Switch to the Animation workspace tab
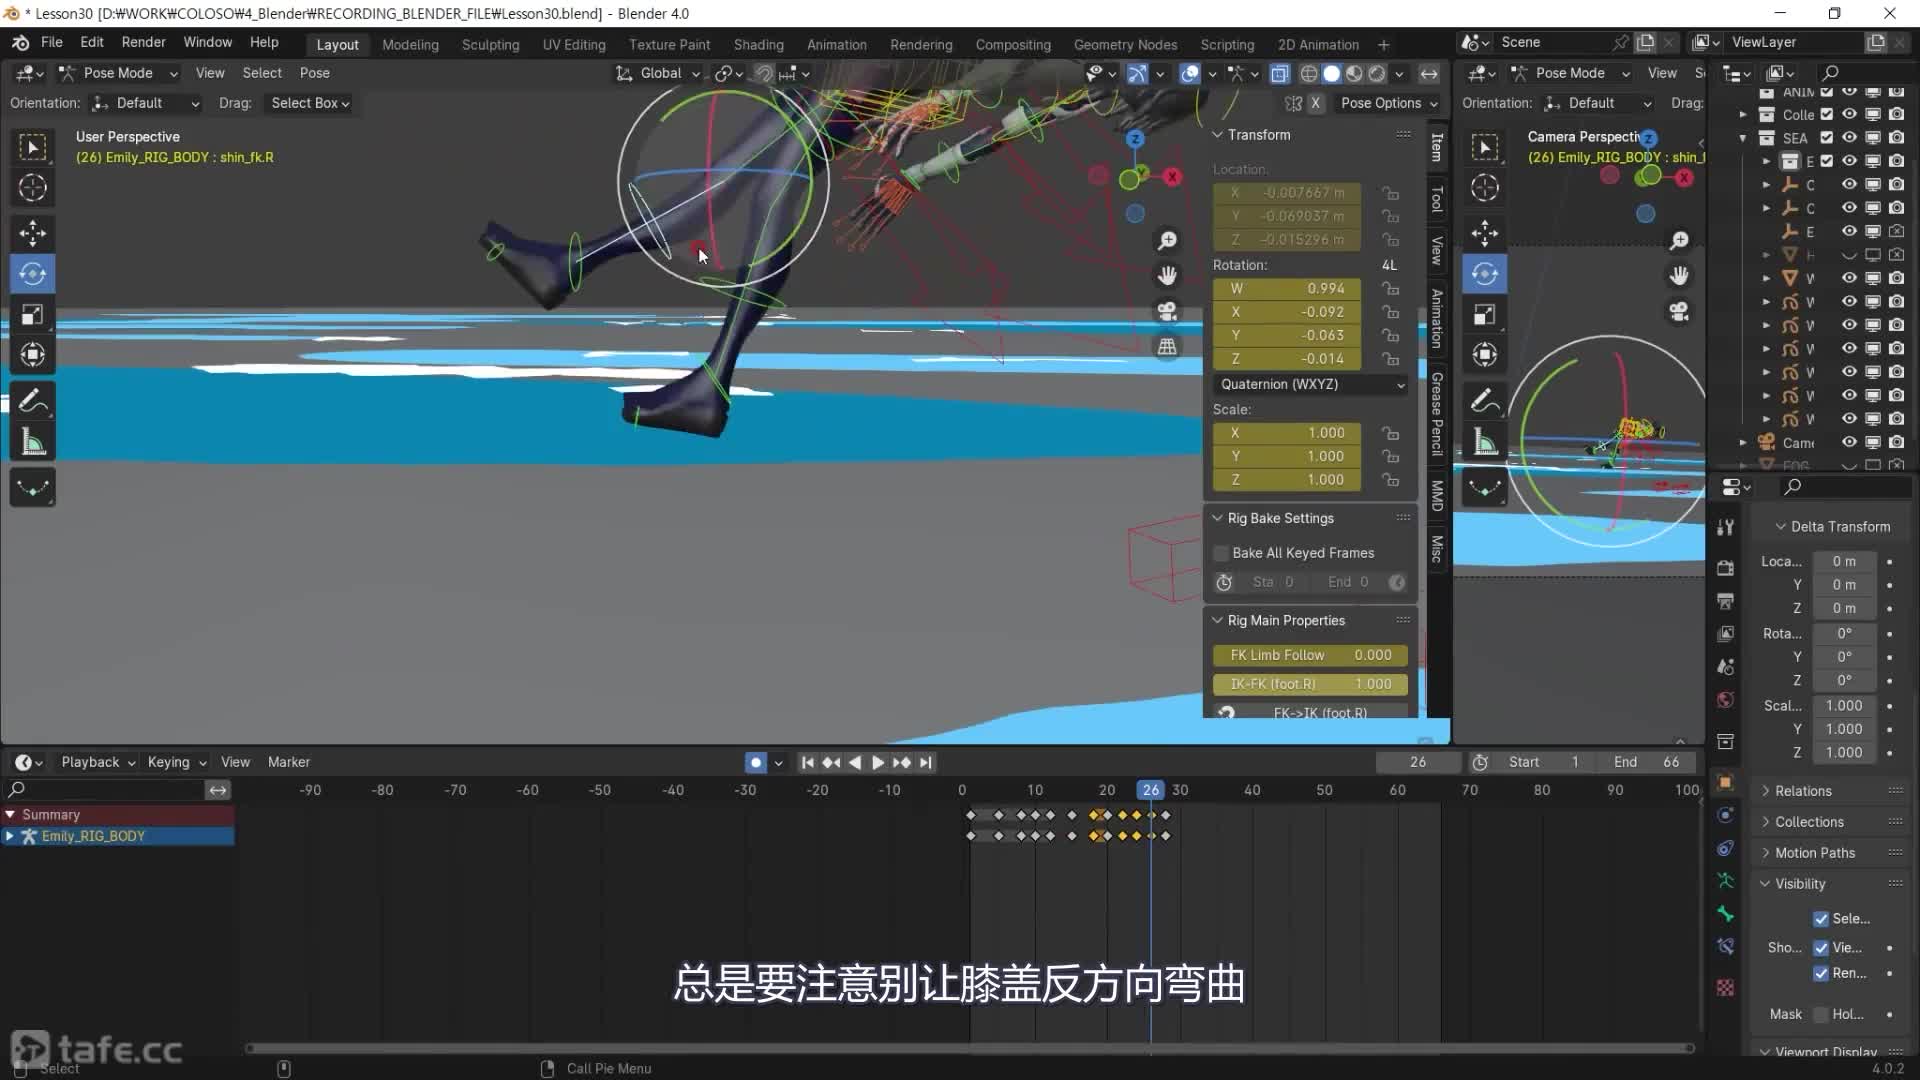Viewport: 1920px width, 1080px height. 836,45
